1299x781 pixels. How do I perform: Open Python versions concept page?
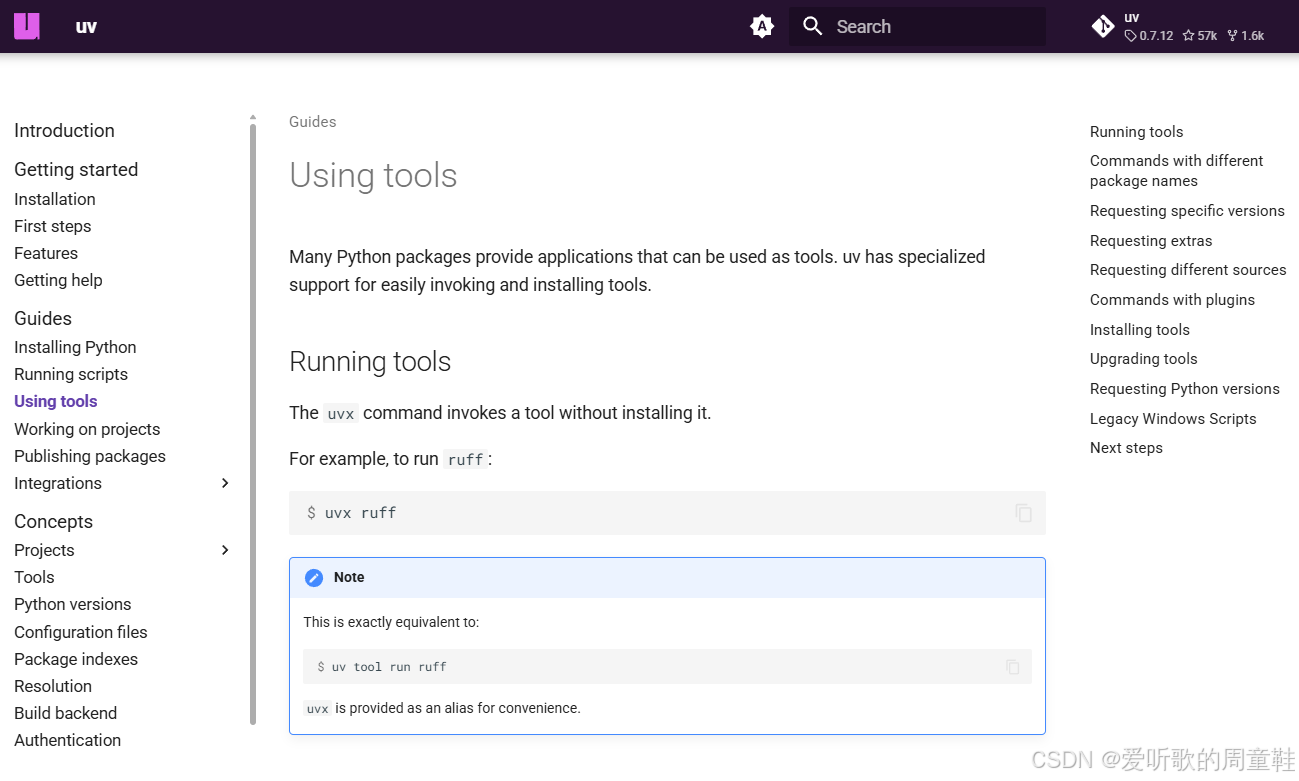click(x=73, y=605)
